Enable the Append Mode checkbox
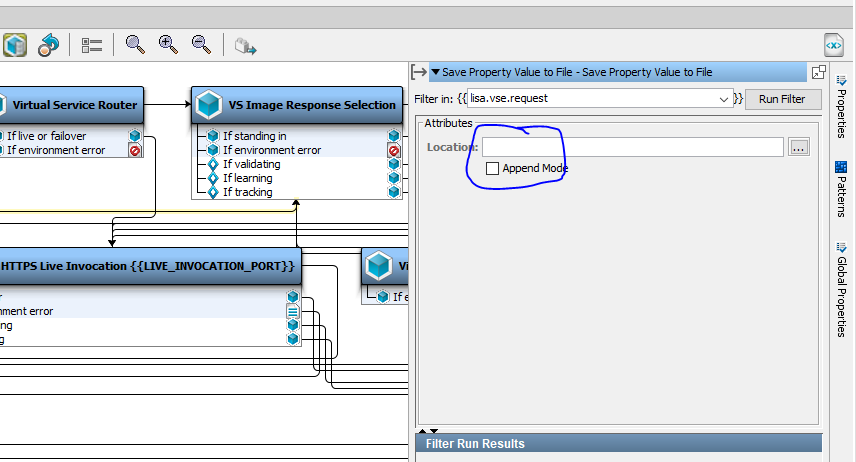Image resolution: width=856 pixels, height=462 pixels. pos(492,169)
